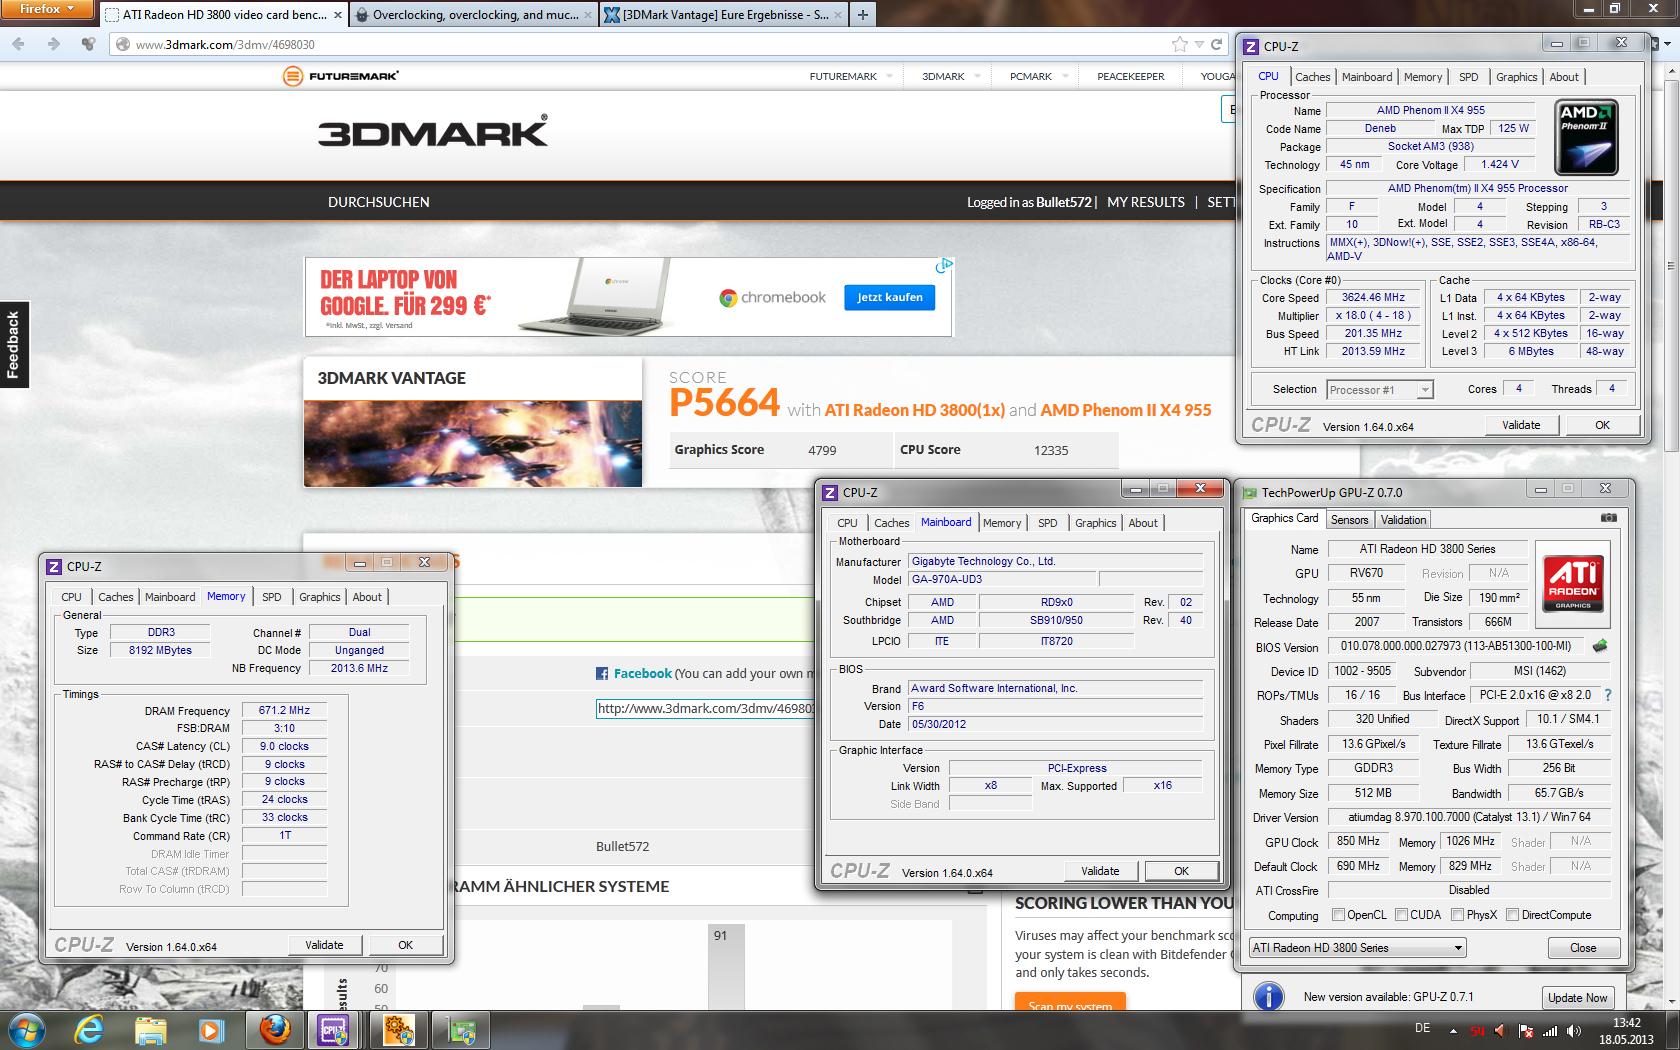Viewport: 1680px width, 1050px height.
Task: Open a new browser tab with plus button
Action: pyautogui.click(x=862, y=15)
